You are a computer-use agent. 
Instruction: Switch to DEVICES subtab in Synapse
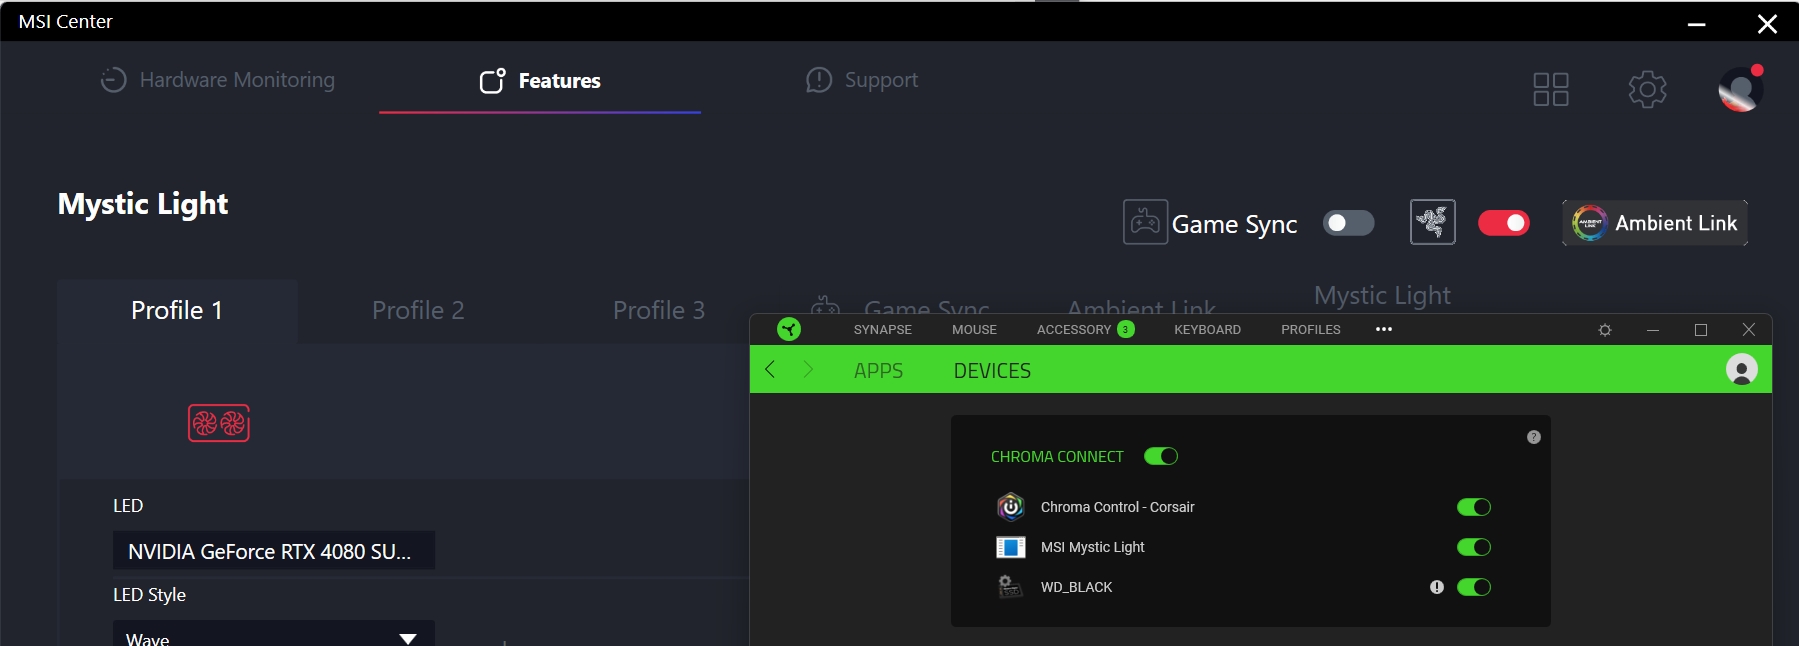click(x=992, y=371)
